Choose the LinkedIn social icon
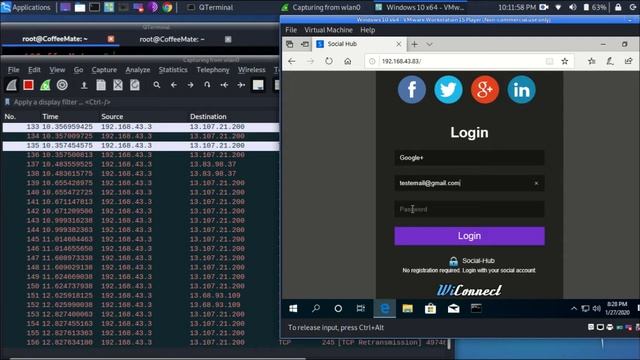640x360 pixels. click(521, 89)
